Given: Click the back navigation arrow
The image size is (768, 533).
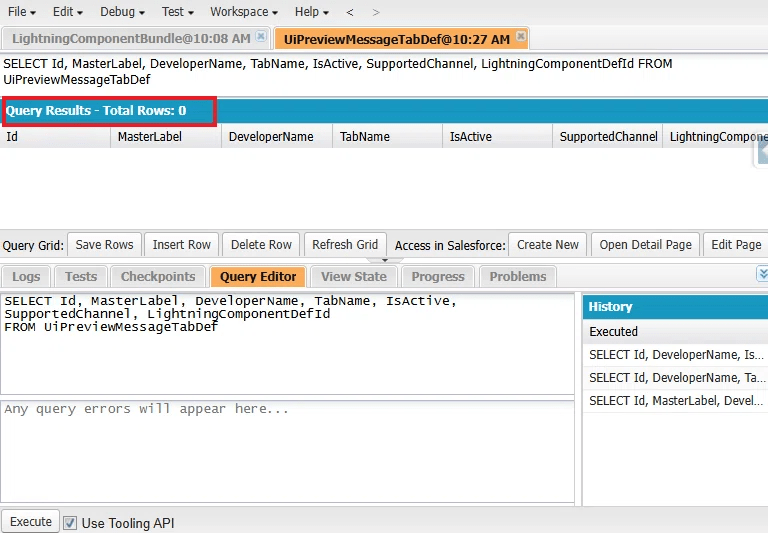Looking at the screenshot, I should point(350,12).
